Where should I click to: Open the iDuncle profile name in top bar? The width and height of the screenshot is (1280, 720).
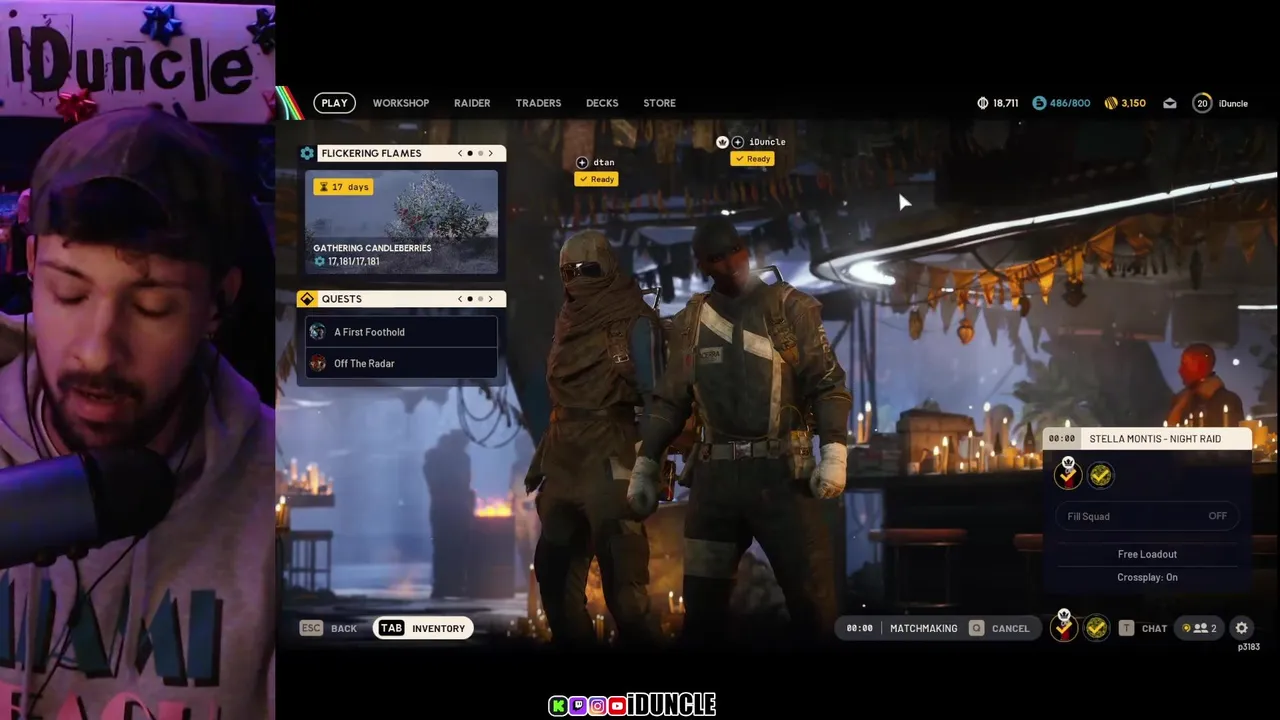pyautogui.click(x=1233, y=103)
